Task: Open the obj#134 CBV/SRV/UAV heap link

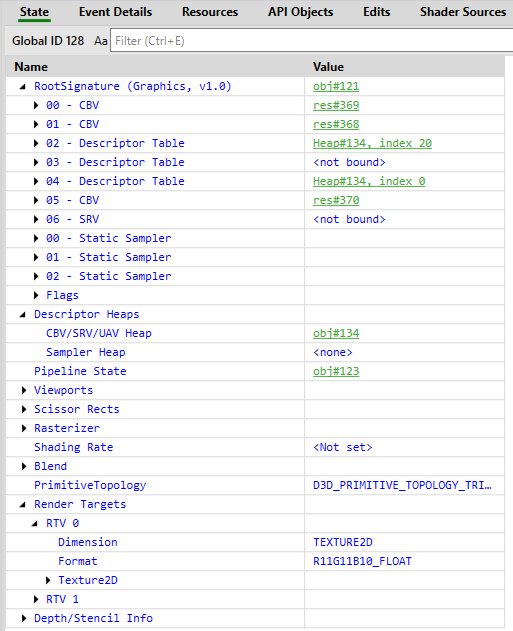Action: [x=336, y=333]
